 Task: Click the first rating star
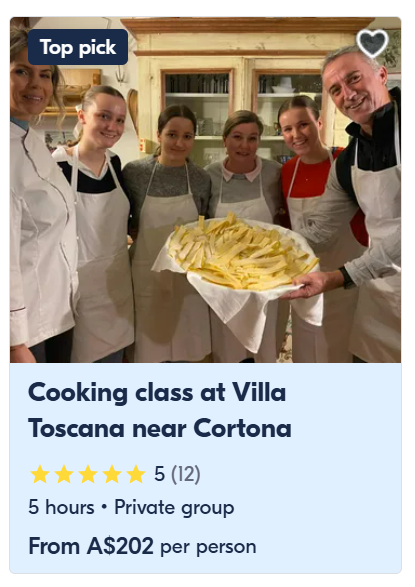(40, 474)
